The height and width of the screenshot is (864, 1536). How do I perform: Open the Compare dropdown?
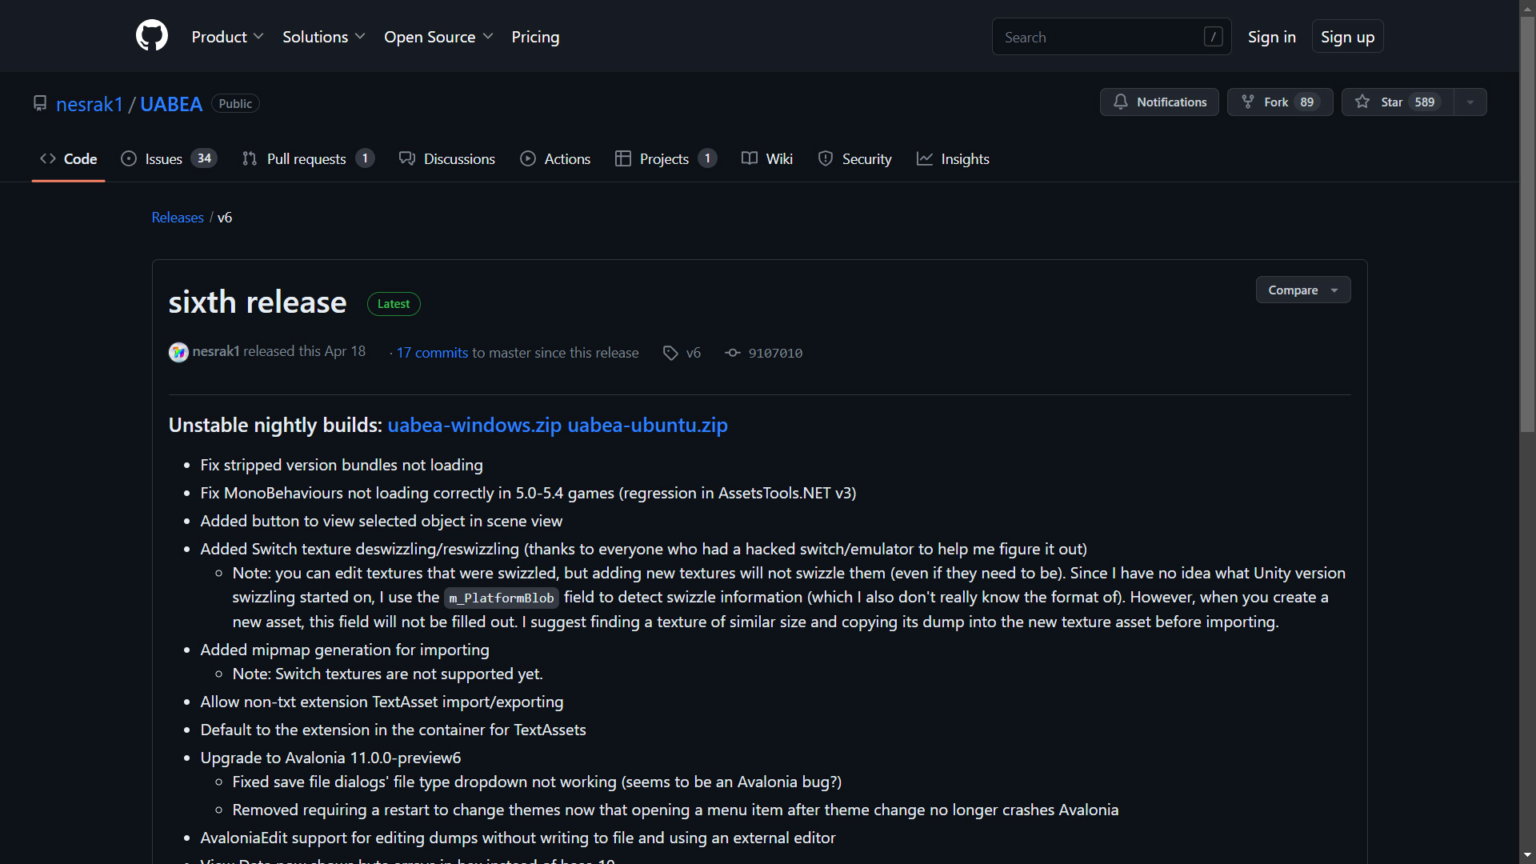point(1303,290)
